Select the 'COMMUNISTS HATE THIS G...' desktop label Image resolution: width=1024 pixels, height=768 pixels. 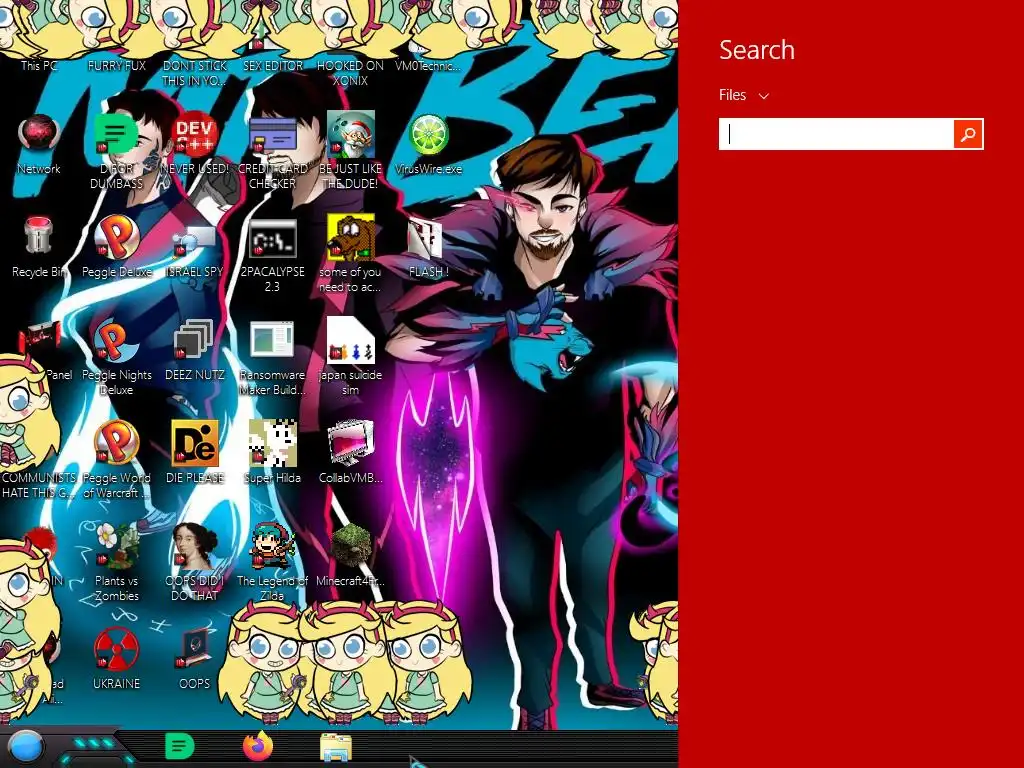(x=39, y=485)
